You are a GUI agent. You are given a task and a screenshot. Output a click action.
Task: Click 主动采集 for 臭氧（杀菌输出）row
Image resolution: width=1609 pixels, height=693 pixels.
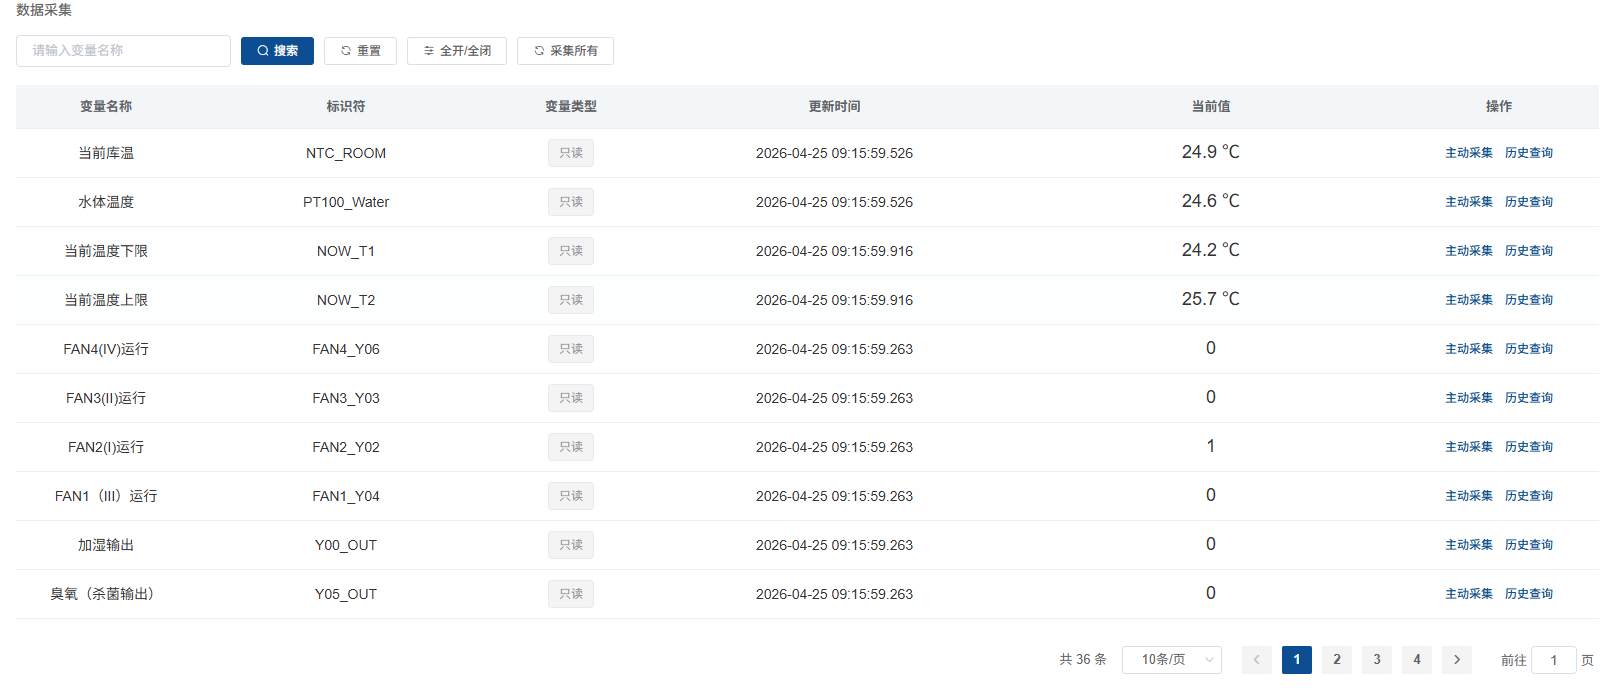coord(1469,594)
